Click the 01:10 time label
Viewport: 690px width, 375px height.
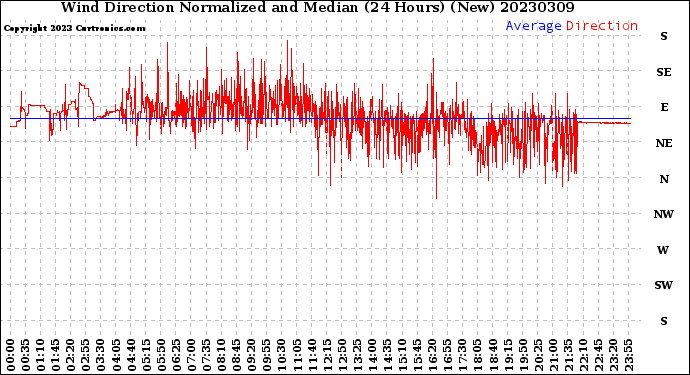click(40, 356)
